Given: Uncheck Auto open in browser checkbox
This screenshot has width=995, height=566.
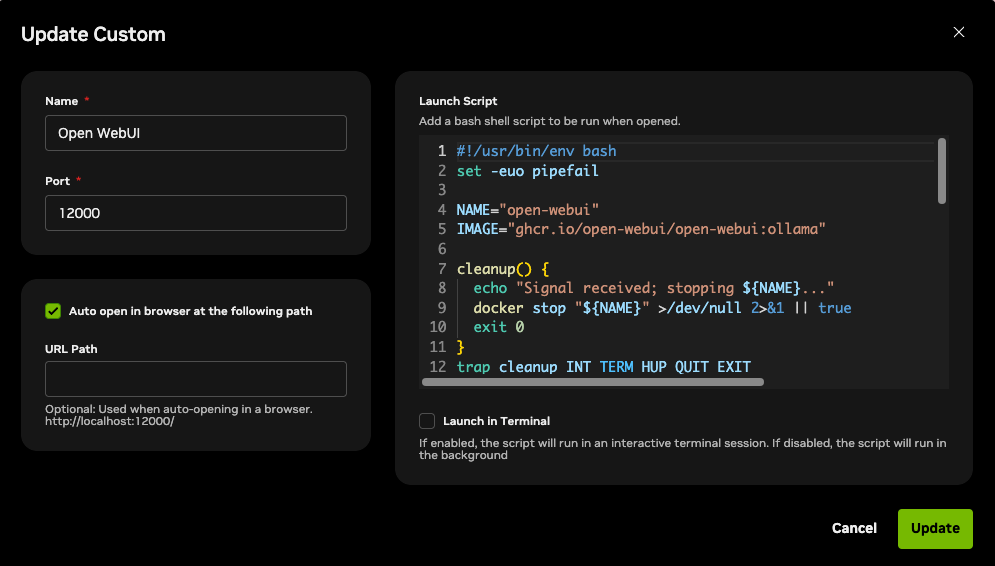Looking at the screenshot, I should (x=54, y=311).
